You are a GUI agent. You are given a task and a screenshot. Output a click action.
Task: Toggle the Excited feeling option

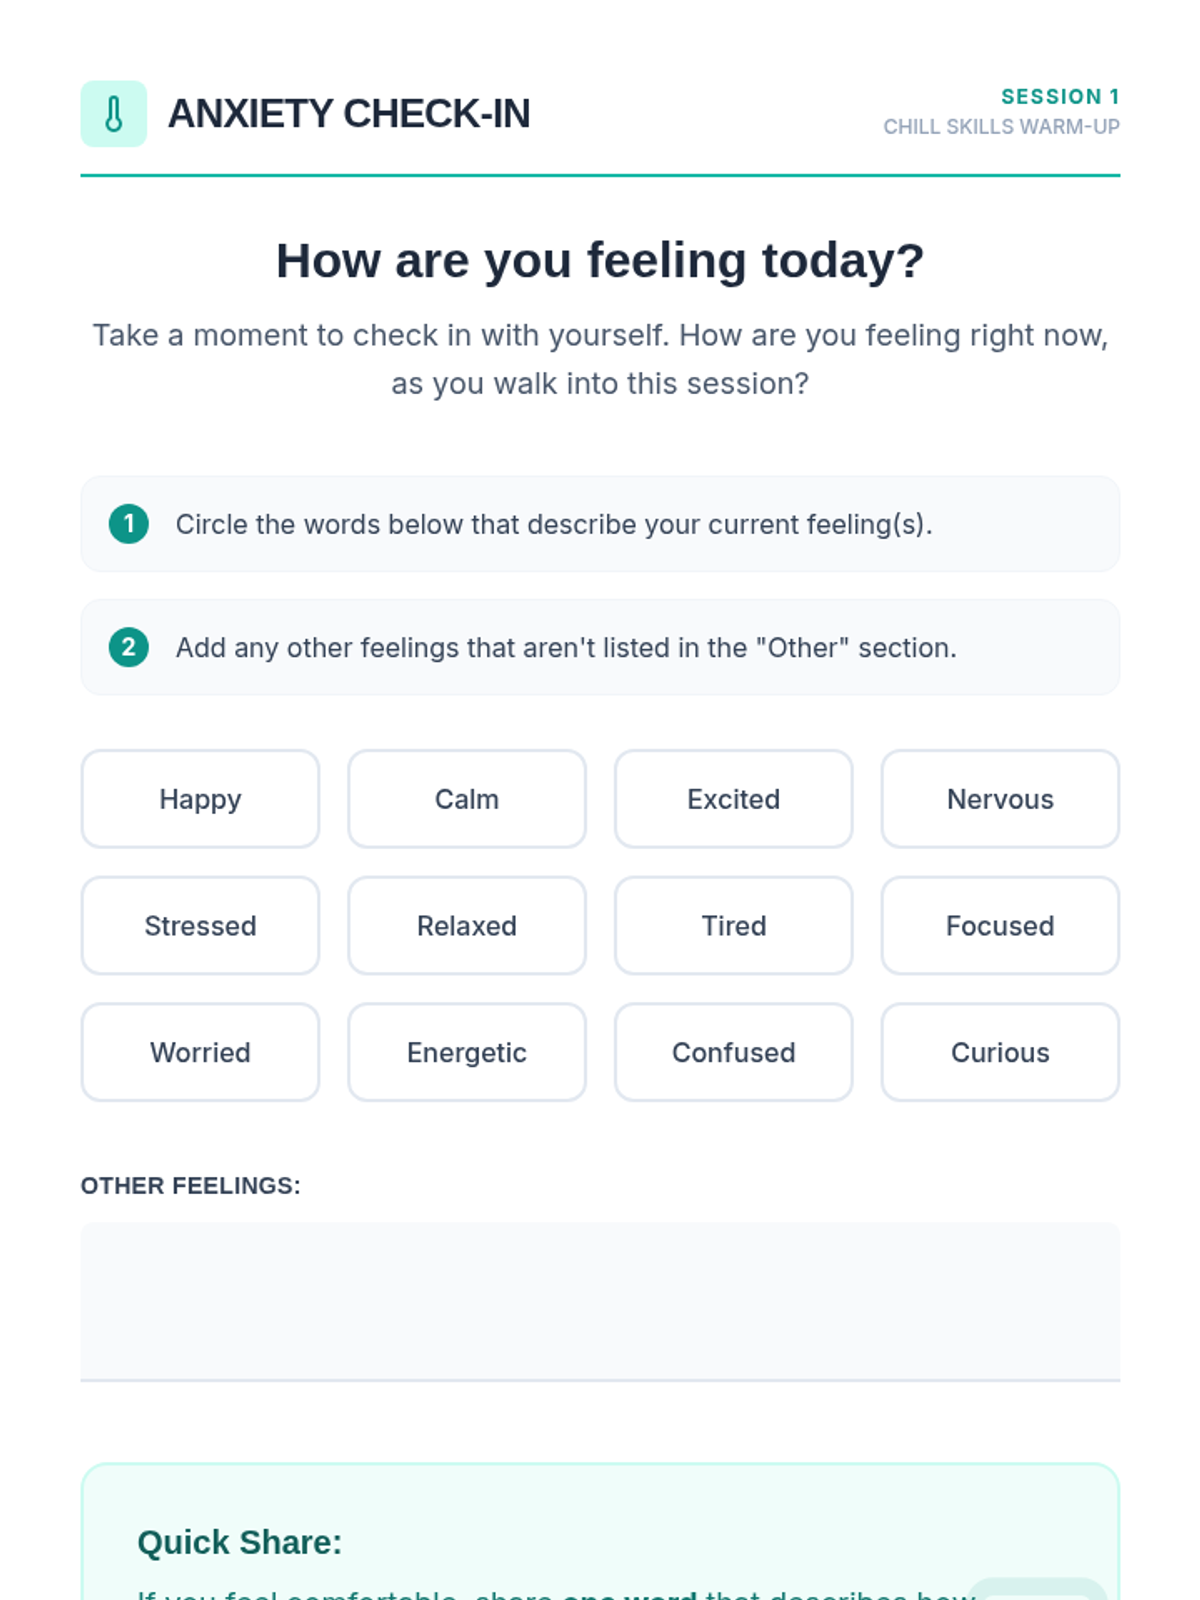[x=733, y=799]
